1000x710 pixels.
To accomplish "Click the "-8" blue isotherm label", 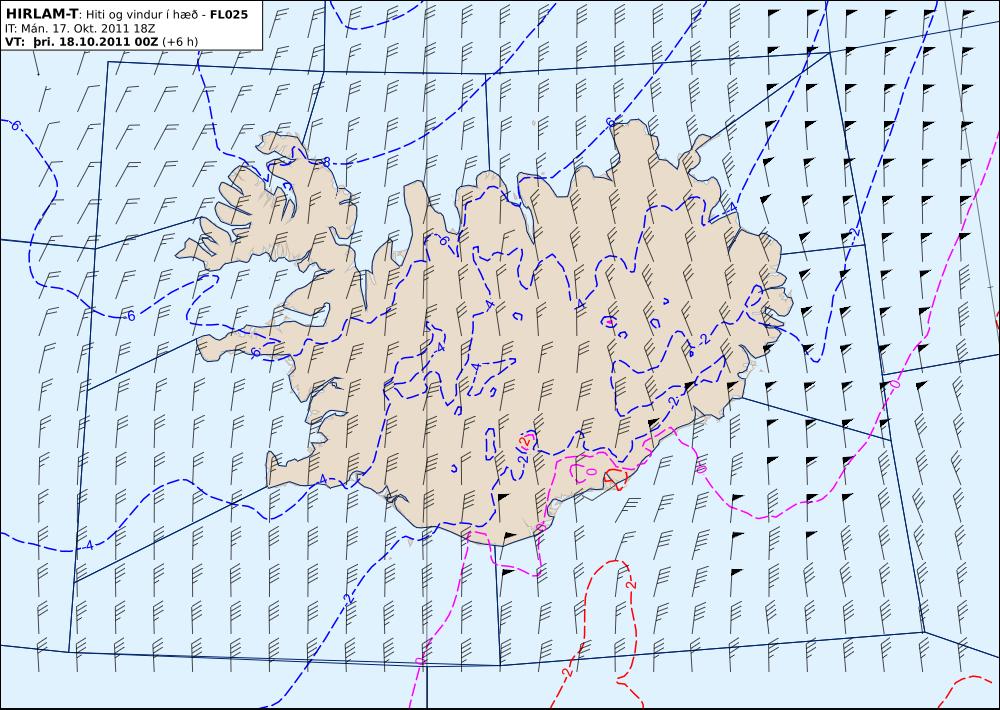I will 323,162.
